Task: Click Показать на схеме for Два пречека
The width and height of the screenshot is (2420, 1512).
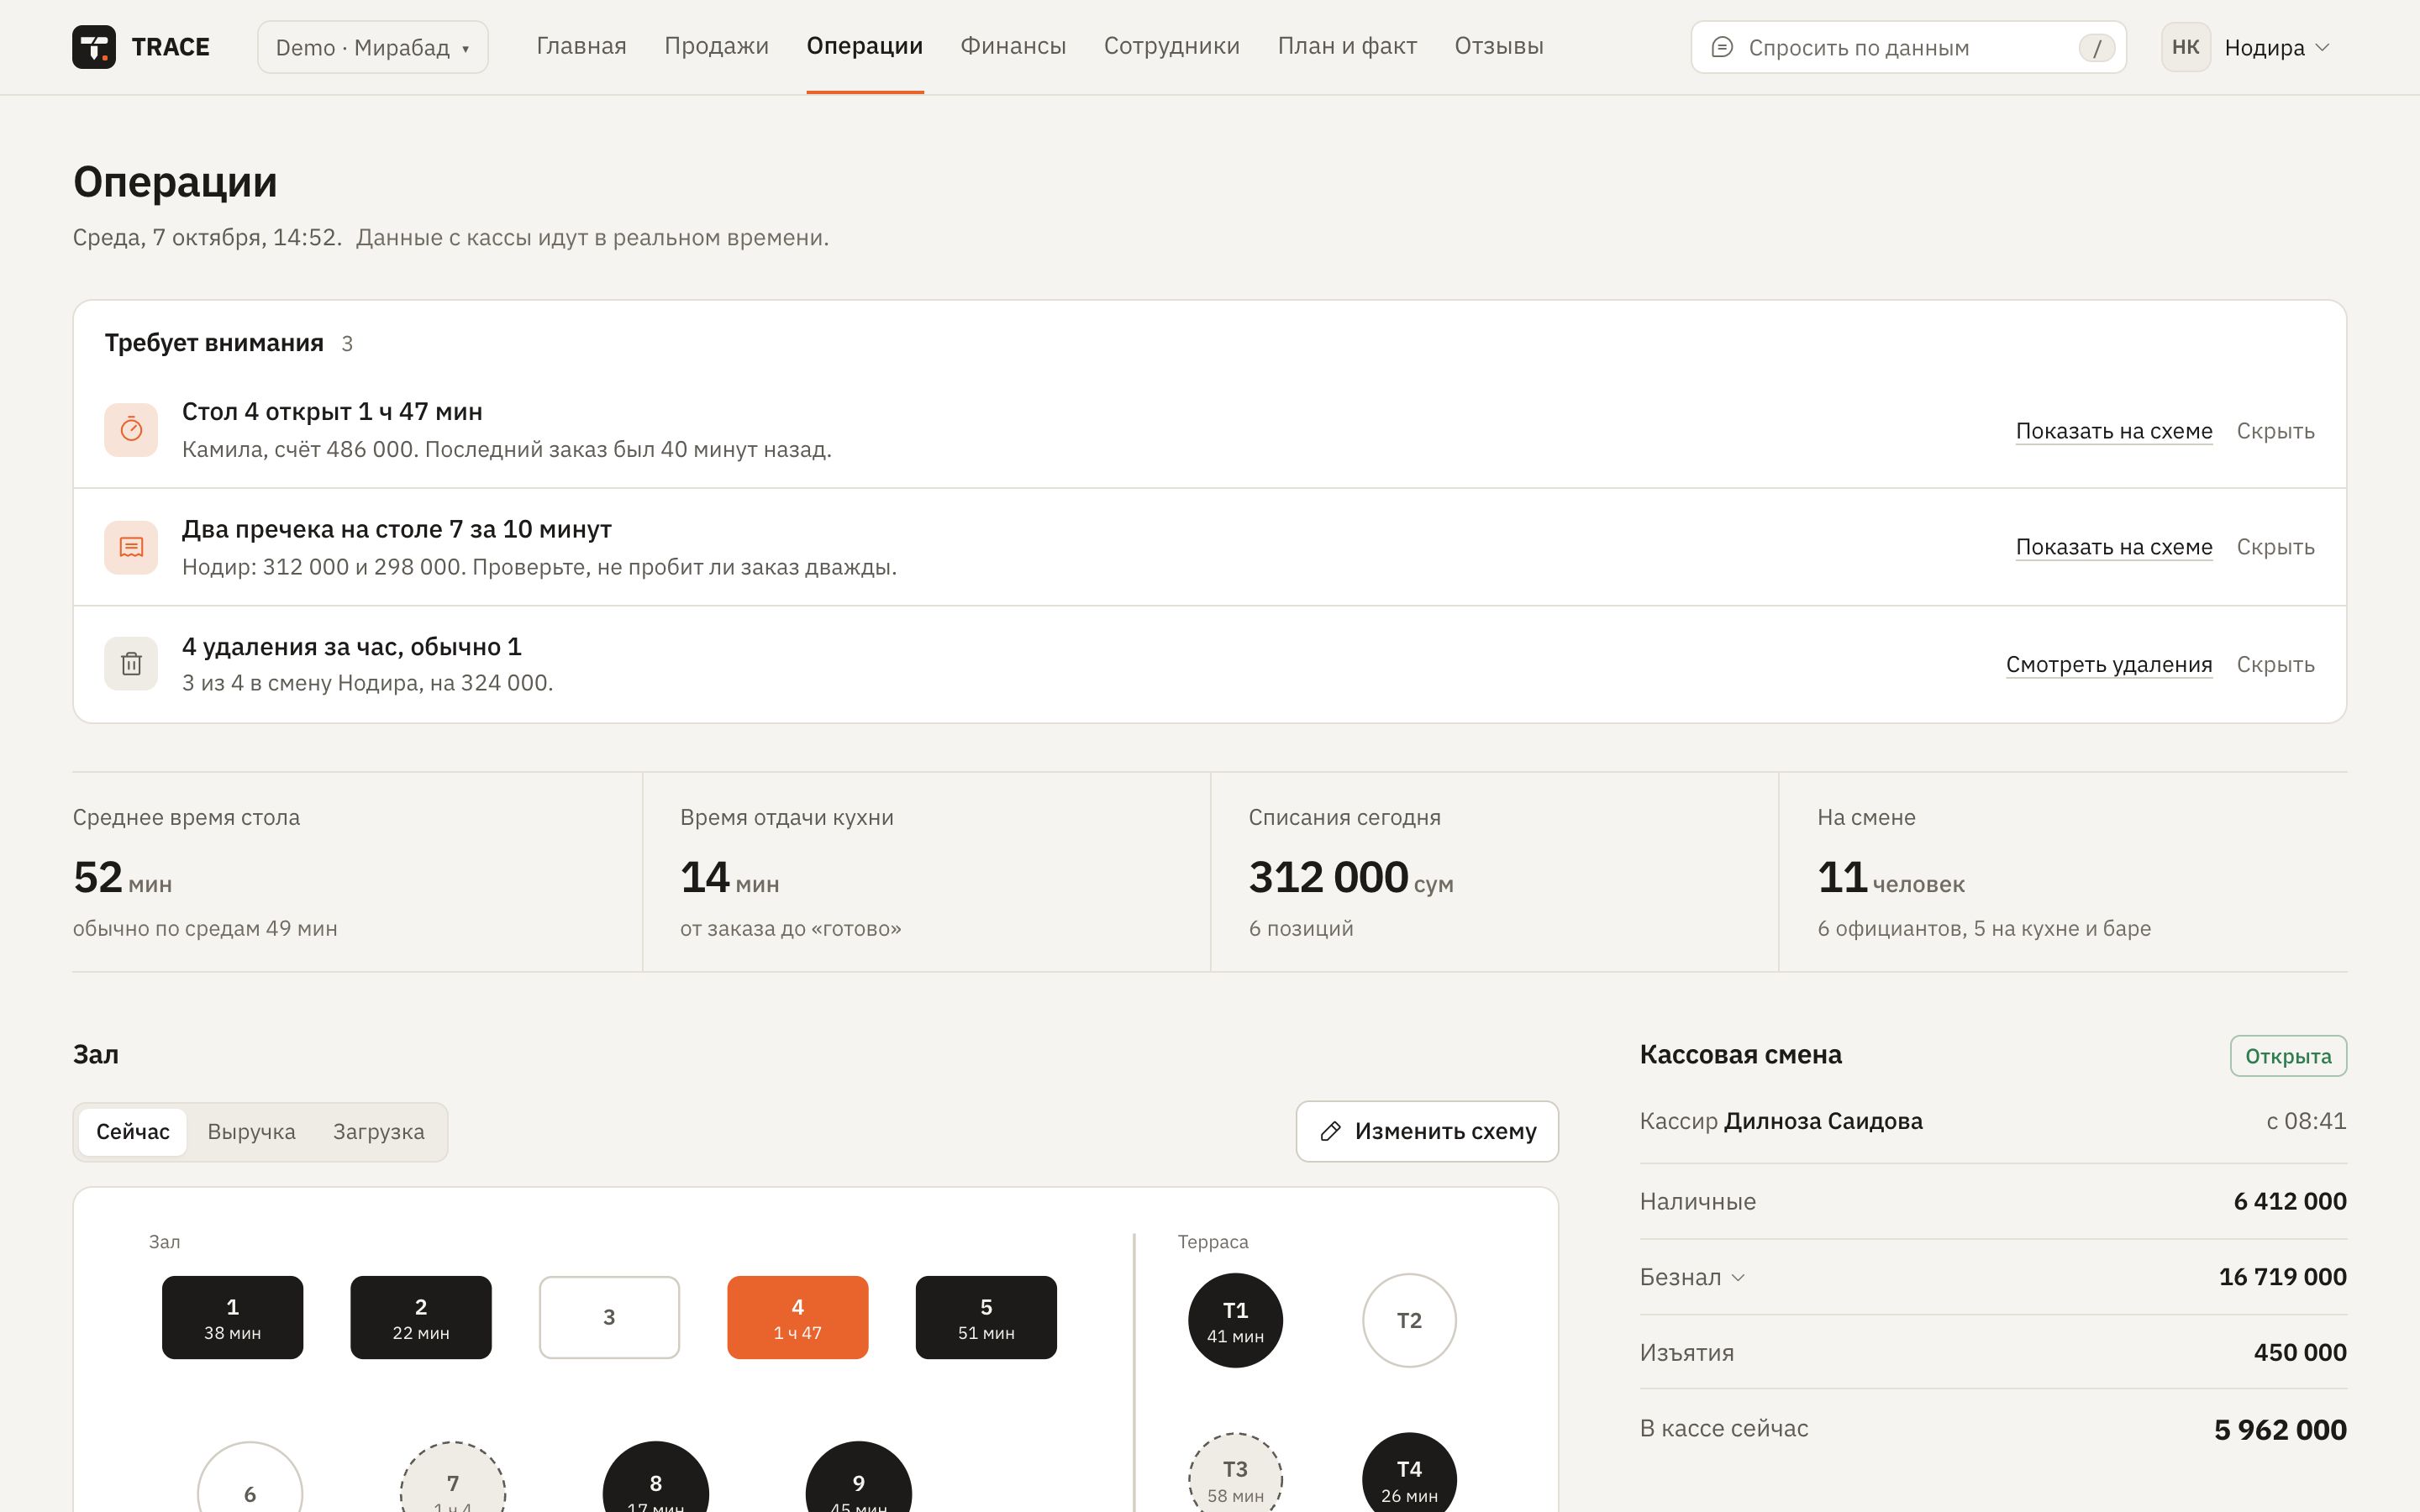Action: (x=2114, y=547)
